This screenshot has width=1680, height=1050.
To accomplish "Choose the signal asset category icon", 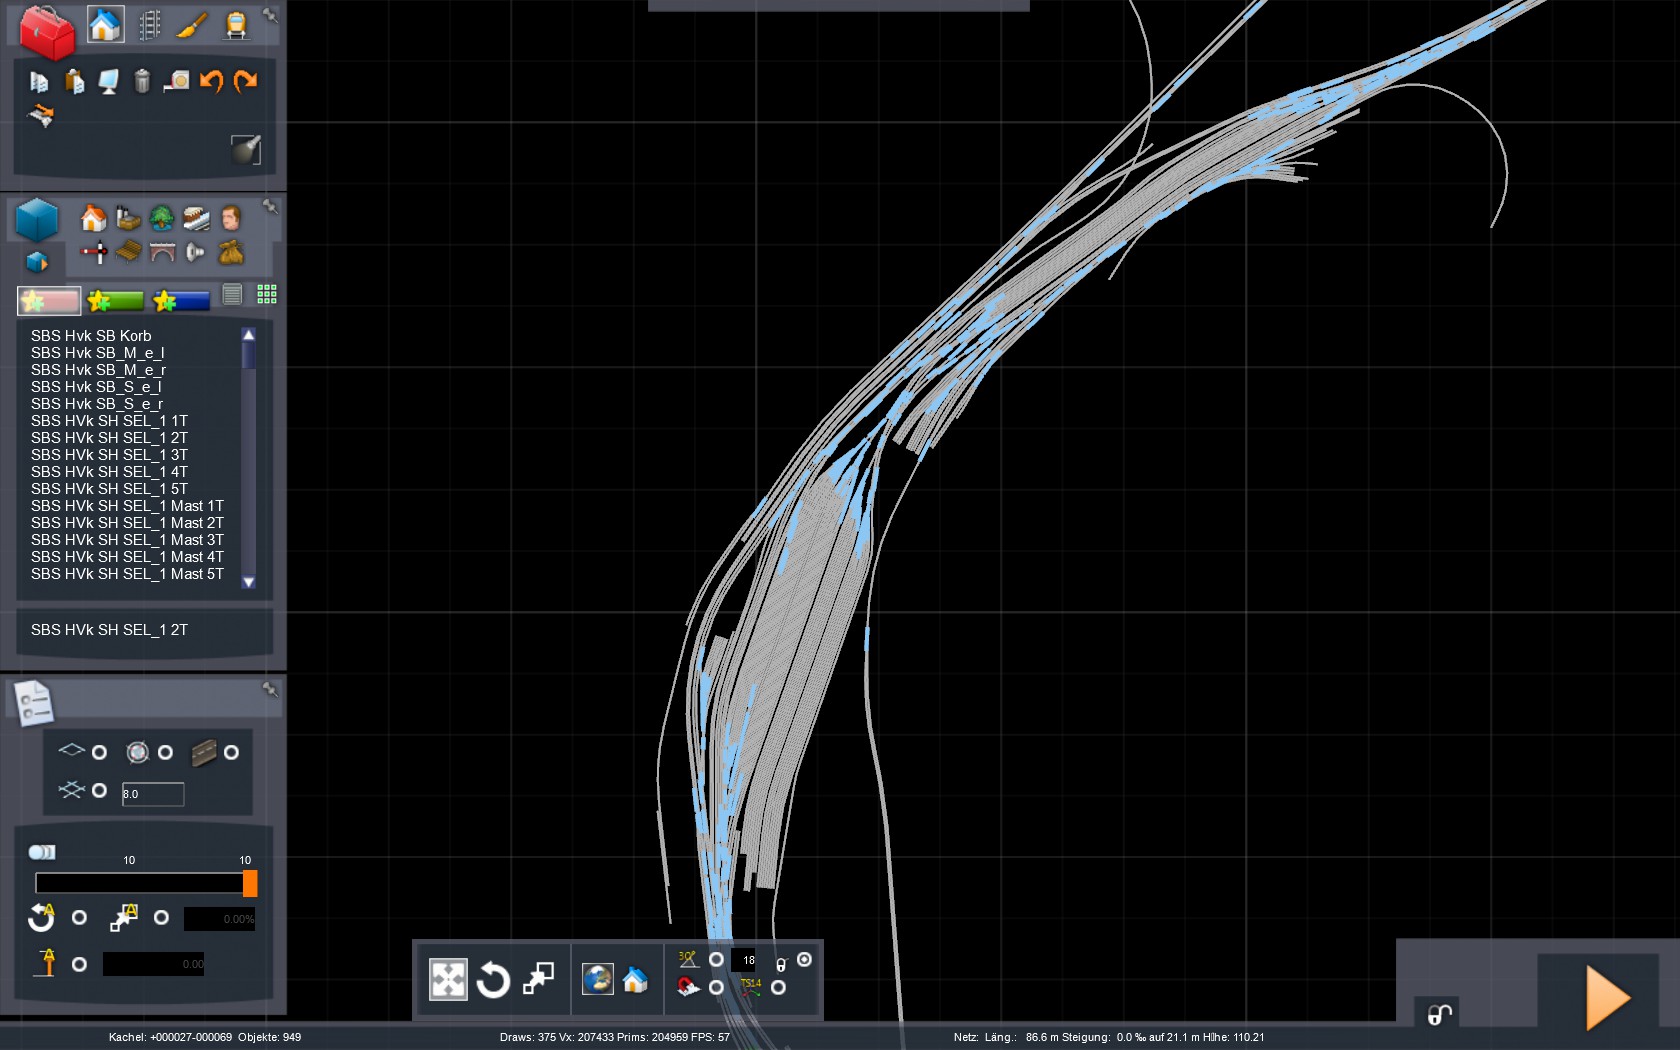I will (95, 252).
